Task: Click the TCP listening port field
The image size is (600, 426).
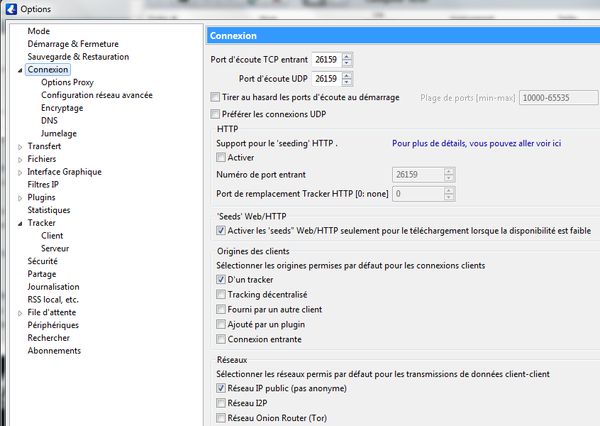Action: tap(327, 59)
